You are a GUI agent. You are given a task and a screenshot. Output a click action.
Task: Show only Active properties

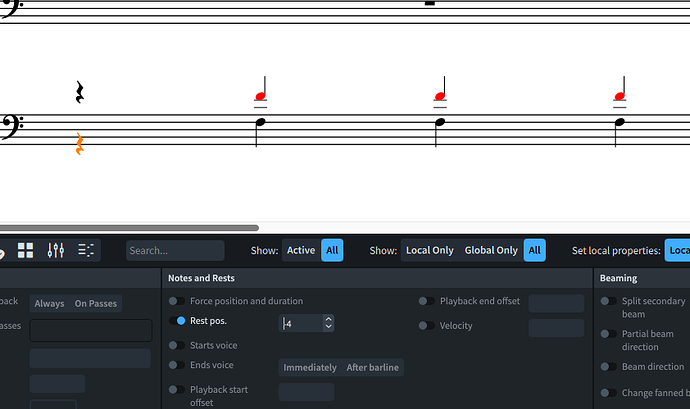(x=301, y=250)
